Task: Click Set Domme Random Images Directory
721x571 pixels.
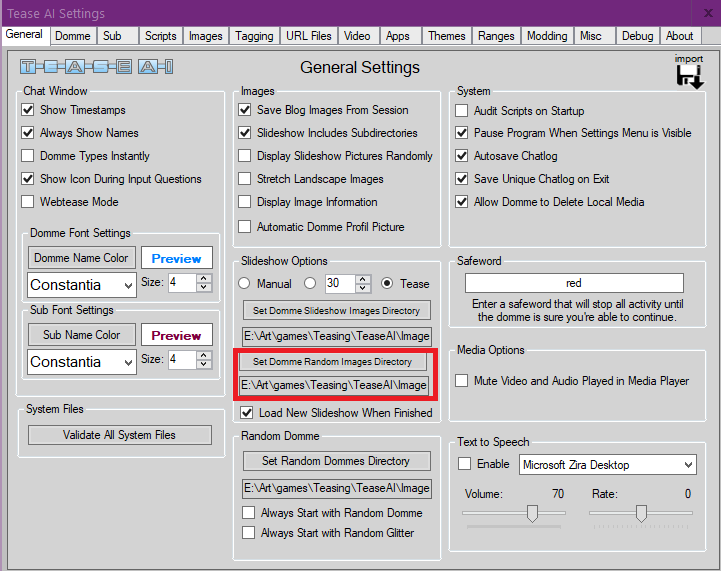Action: tap(332, 361)
